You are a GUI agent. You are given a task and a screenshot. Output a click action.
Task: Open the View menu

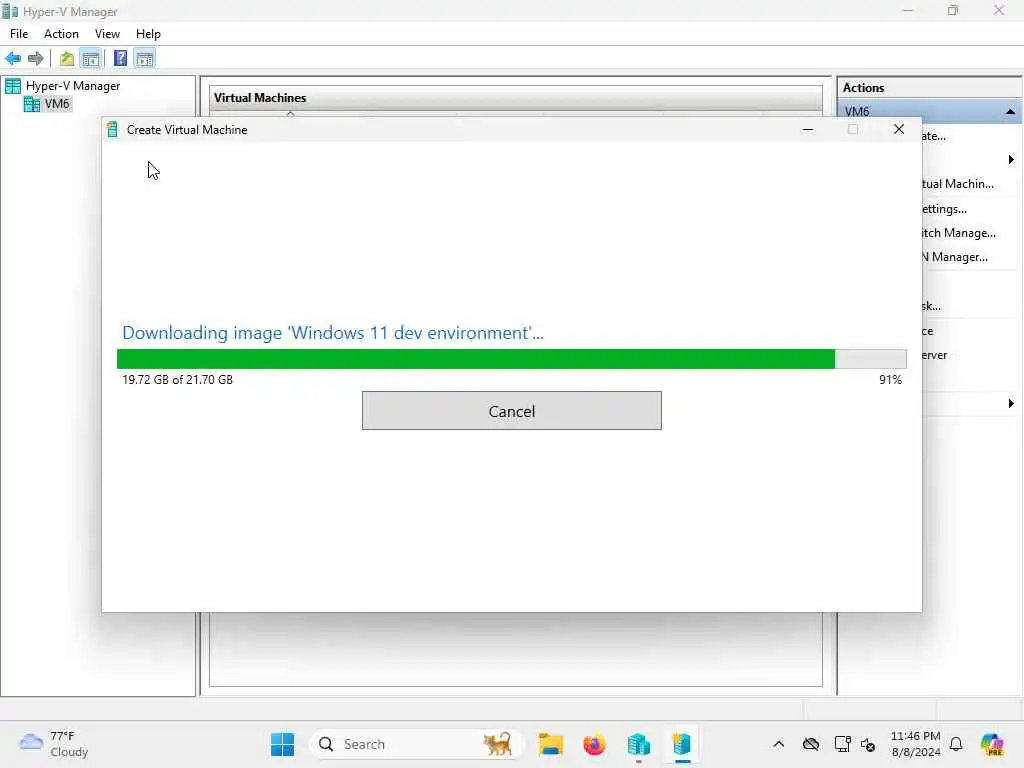pos(107,34)
